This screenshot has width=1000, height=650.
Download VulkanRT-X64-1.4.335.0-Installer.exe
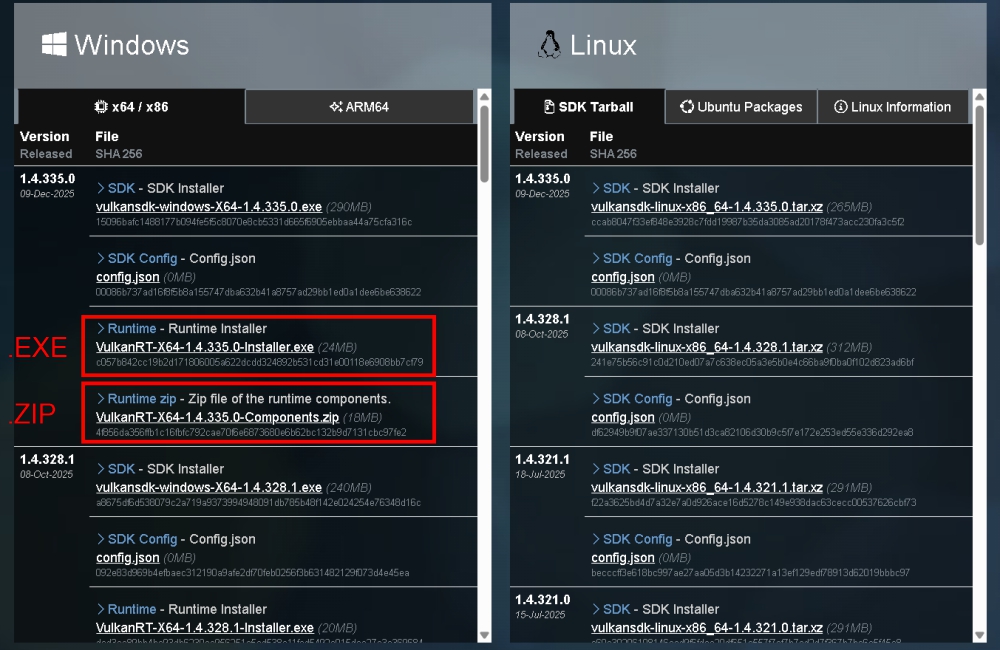[x=204, y=347]
